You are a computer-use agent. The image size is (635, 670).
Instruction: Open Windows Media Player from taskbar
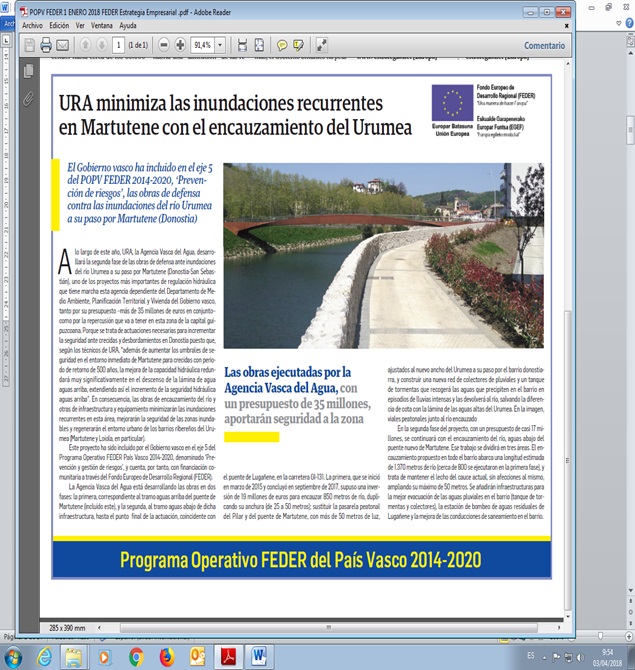pos(104,657)
